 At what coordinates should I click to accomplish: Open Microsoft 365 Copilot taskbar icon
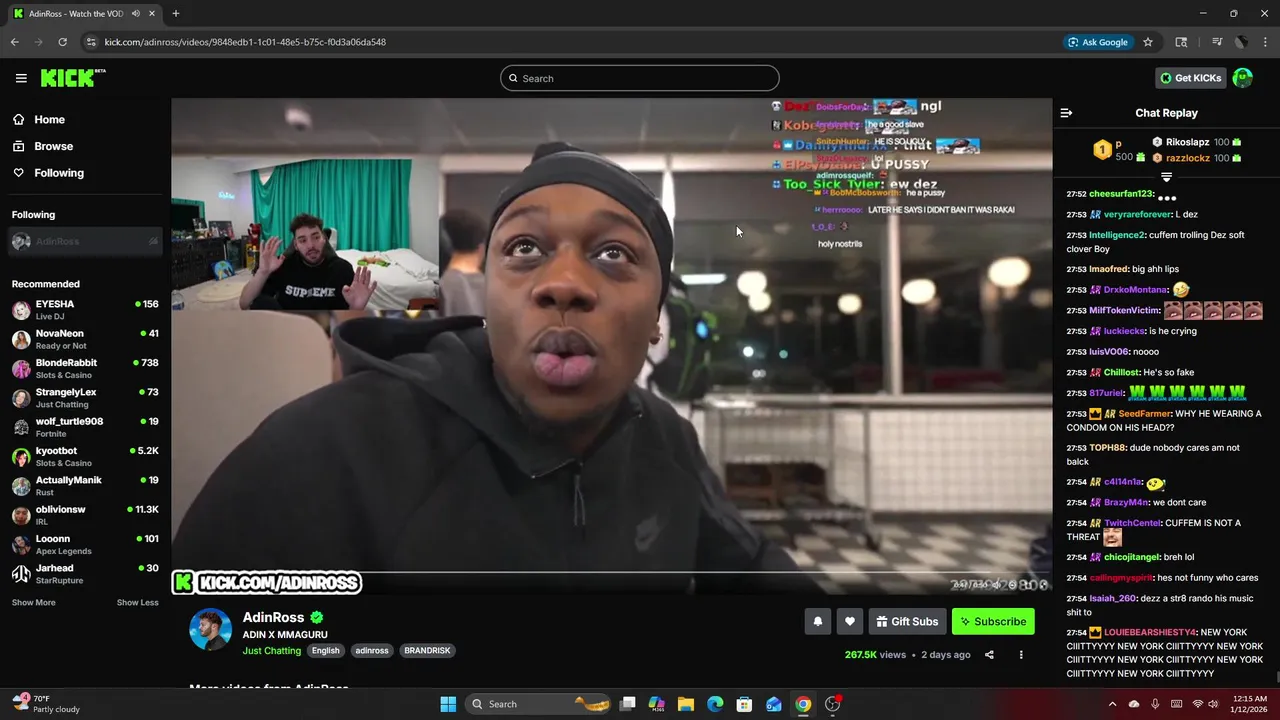click(x=657, y=704)
